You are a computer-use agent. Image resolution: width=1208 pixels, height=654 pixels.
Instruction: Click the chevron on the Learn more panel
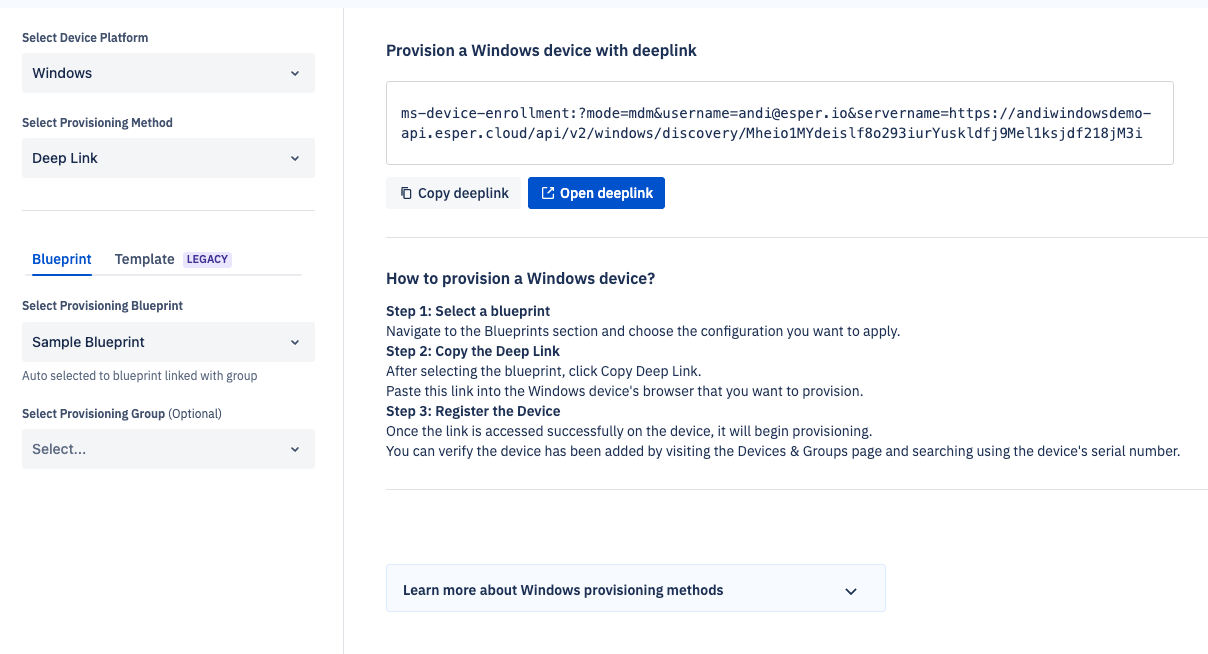(x=851, y=591)
